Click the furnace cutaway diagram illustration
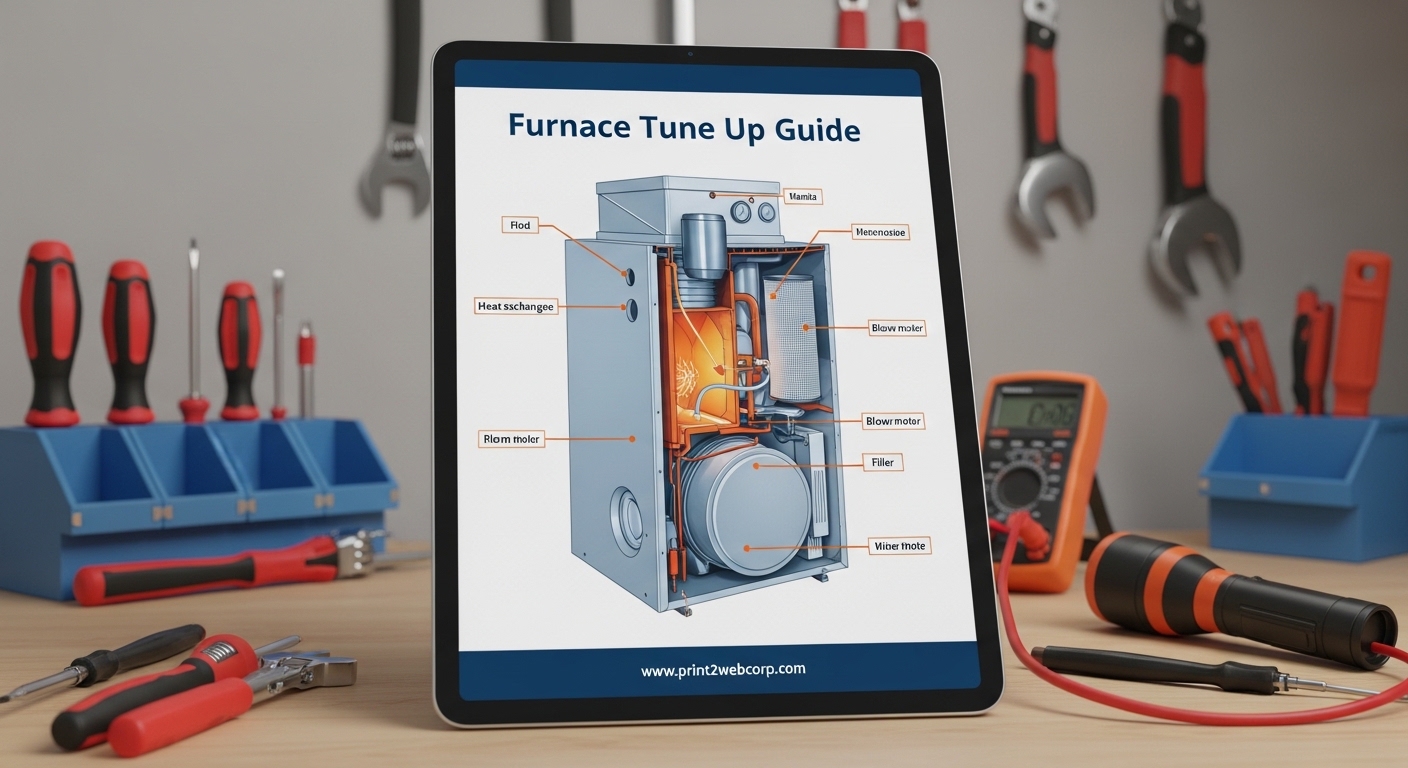This screenshot has height=768, width=1408. 705,395
